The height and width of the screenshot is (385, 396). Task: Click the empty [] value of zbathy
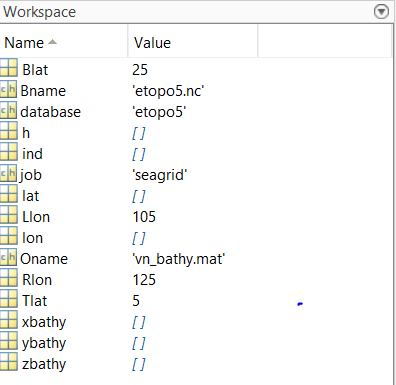pos(139,364)
